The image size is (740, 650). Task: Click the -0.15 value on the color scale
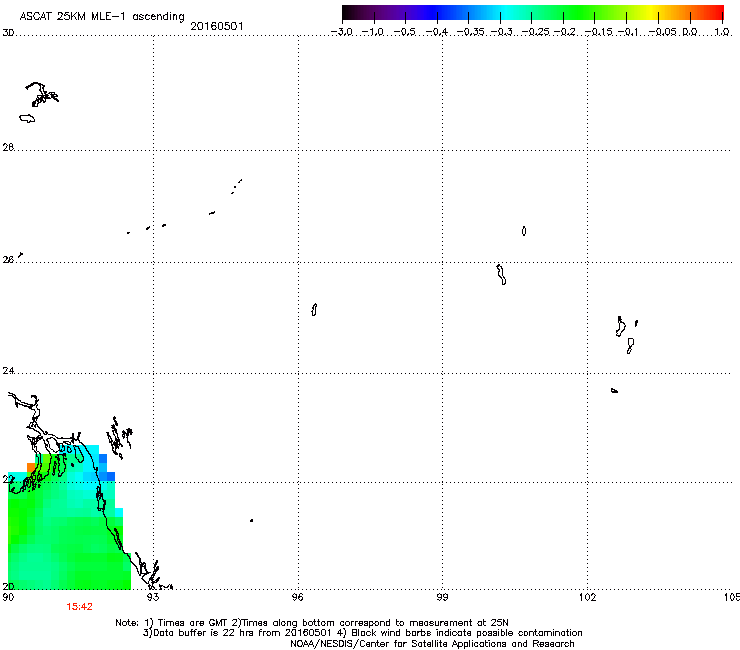tap(598, 32)
